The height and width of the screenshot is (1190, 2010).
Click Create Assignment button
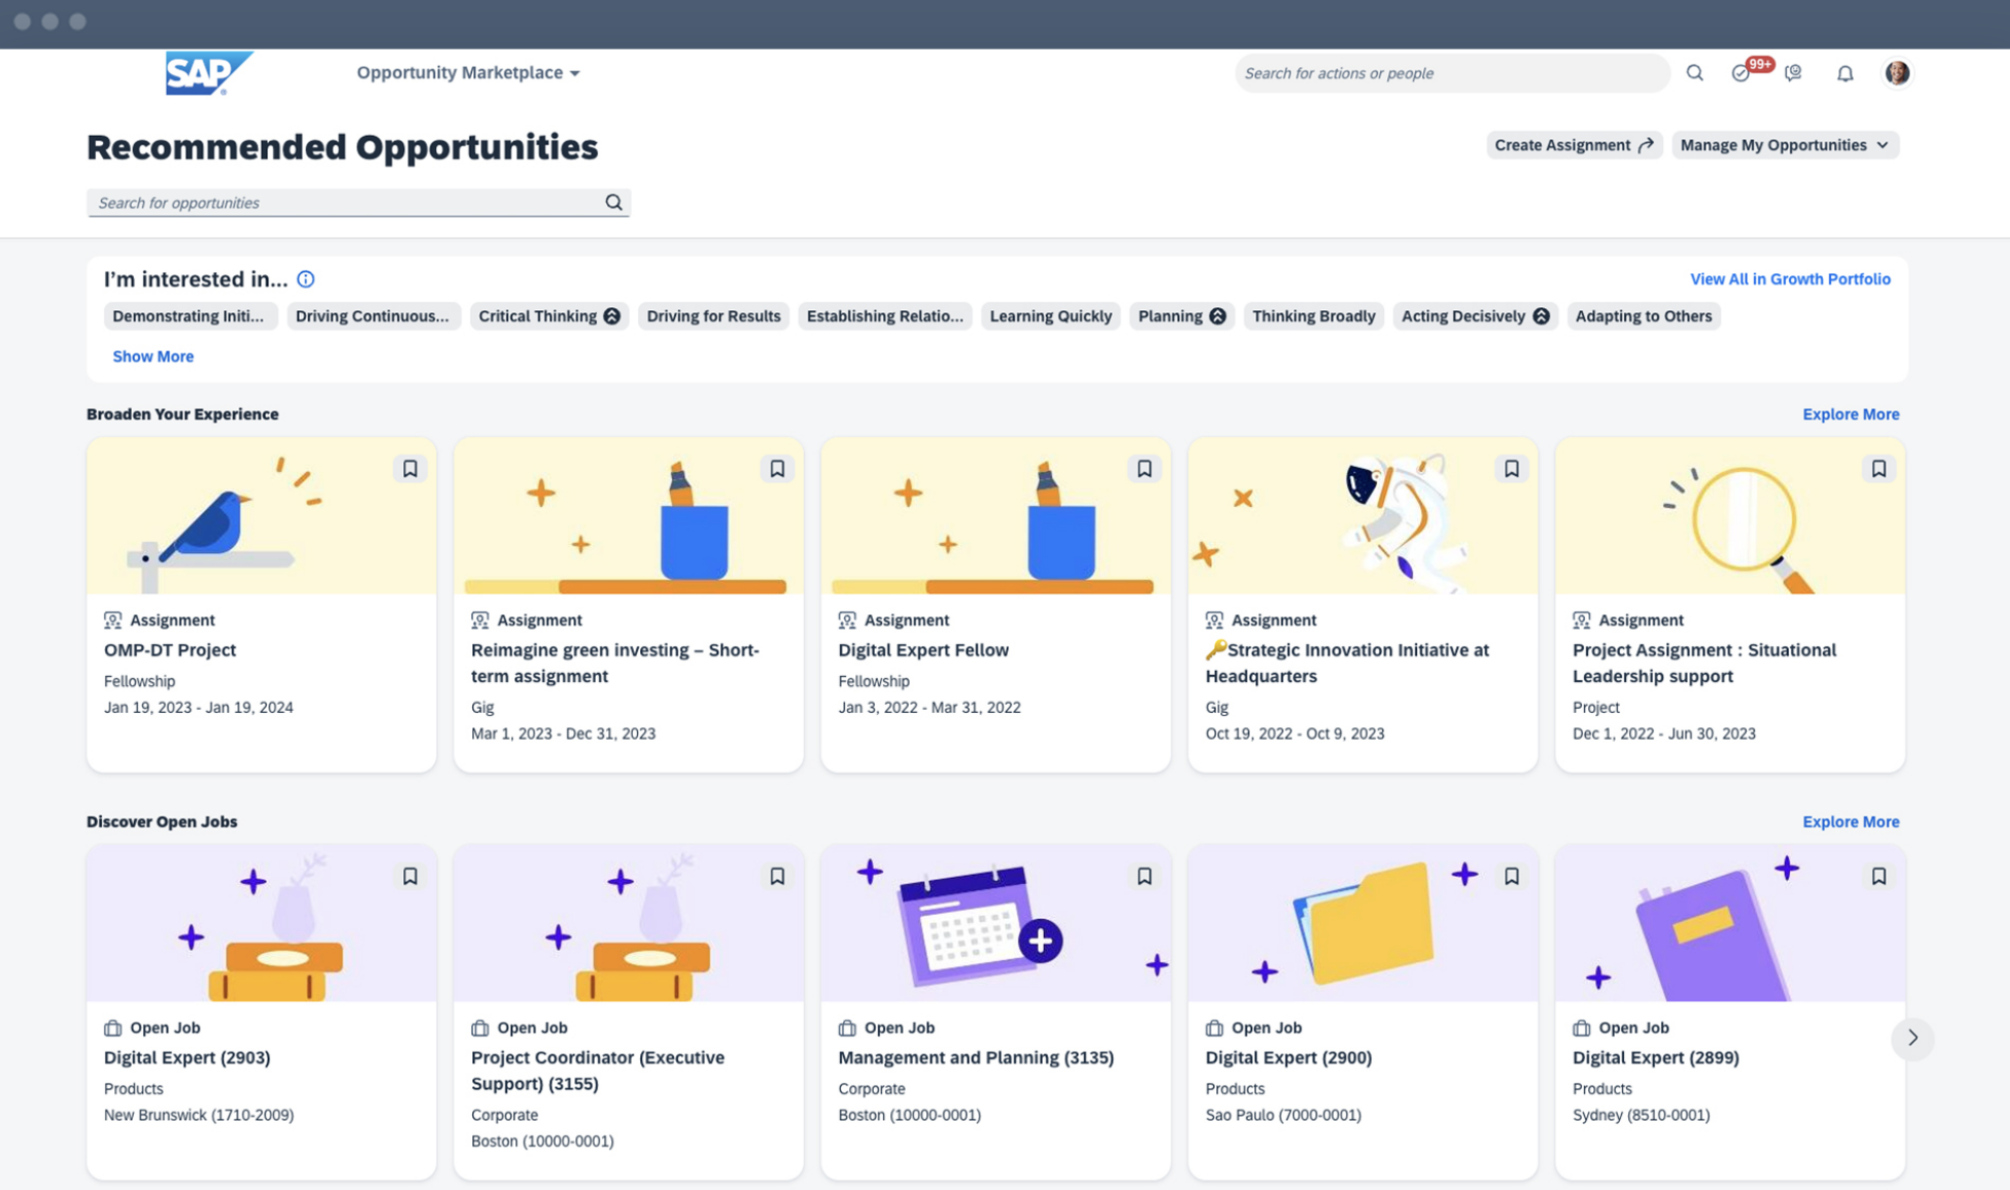point(1574,145)
